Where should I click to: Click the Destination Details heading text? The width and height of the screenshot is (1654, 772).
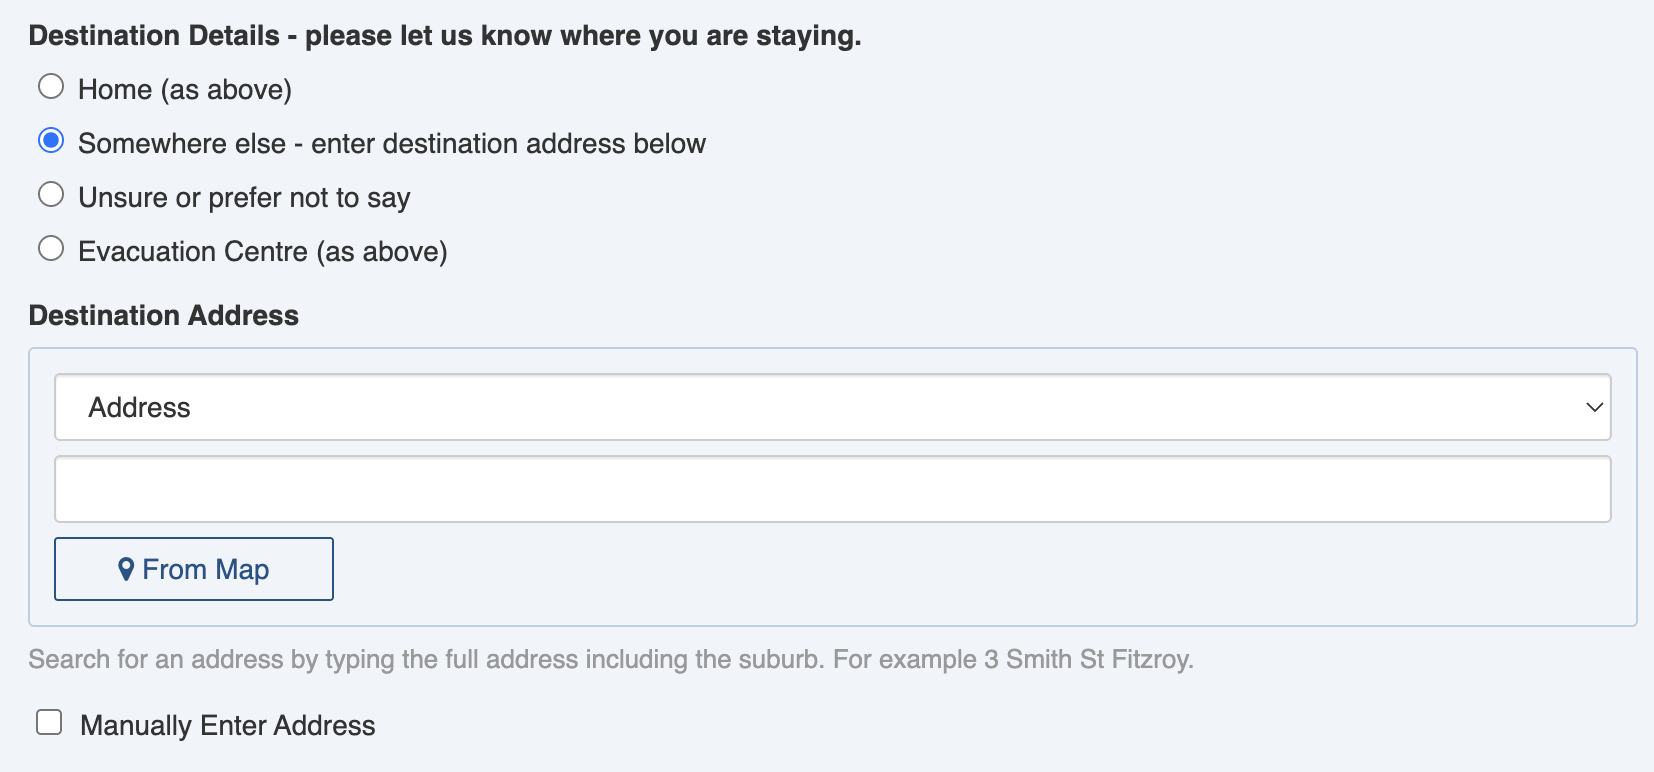tap(445, 36)
